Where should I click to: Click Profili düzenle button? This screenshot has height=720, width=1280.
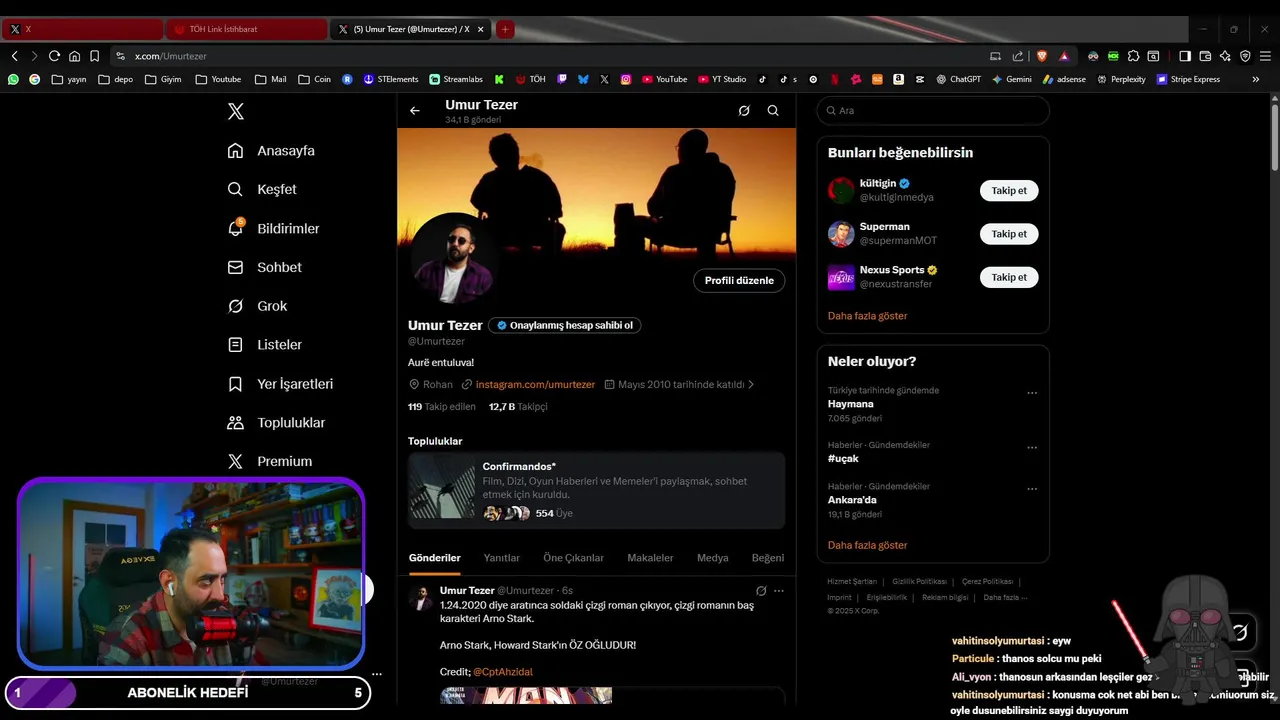739,281
